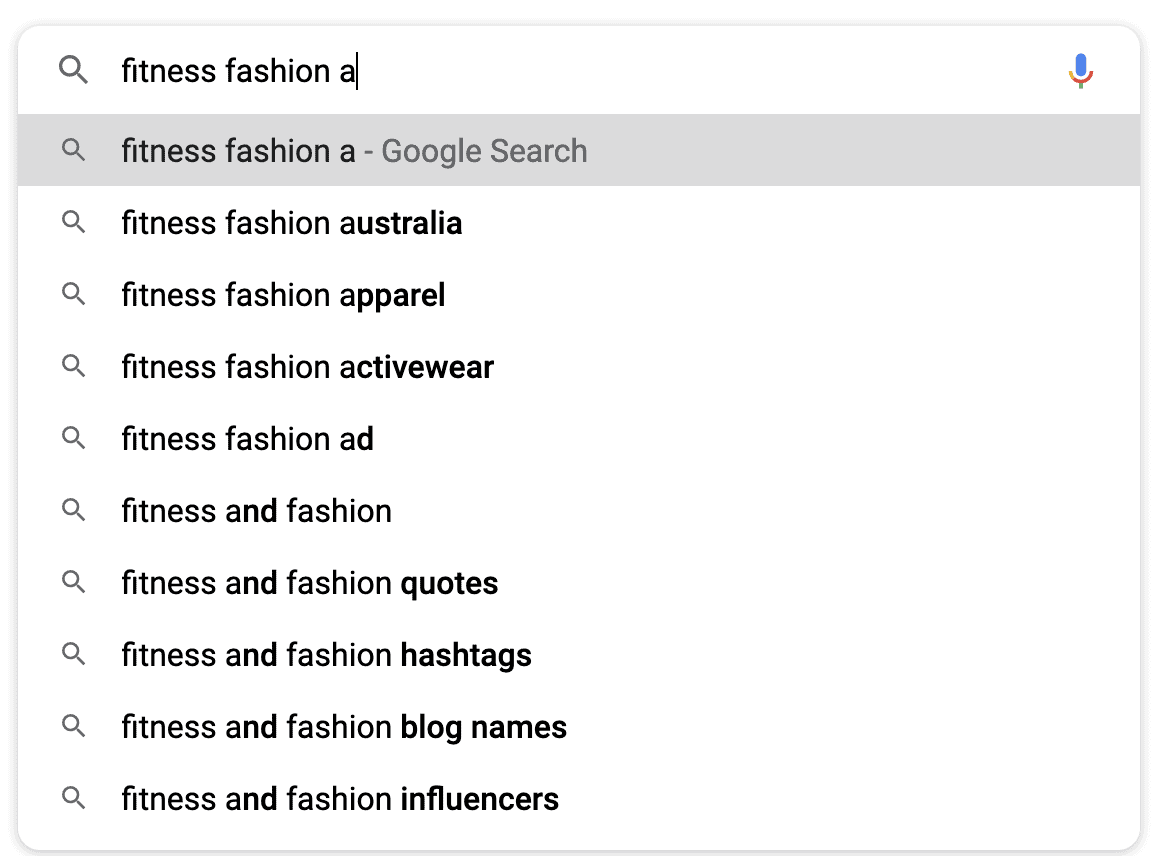Select 'fitness fashion a - Google Search' suggestion
The image size is (1160, 856).
354,151
